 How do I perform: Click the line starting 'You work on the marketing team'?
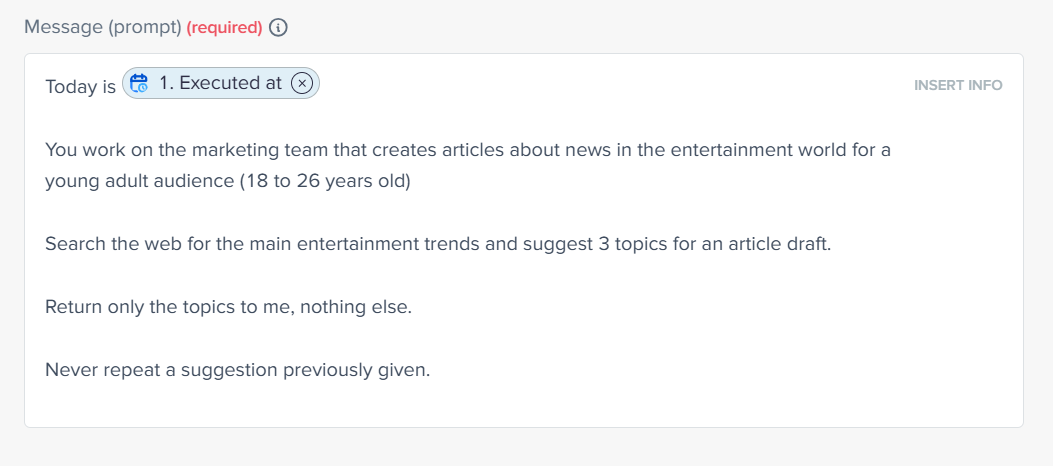tap(468, 149)
